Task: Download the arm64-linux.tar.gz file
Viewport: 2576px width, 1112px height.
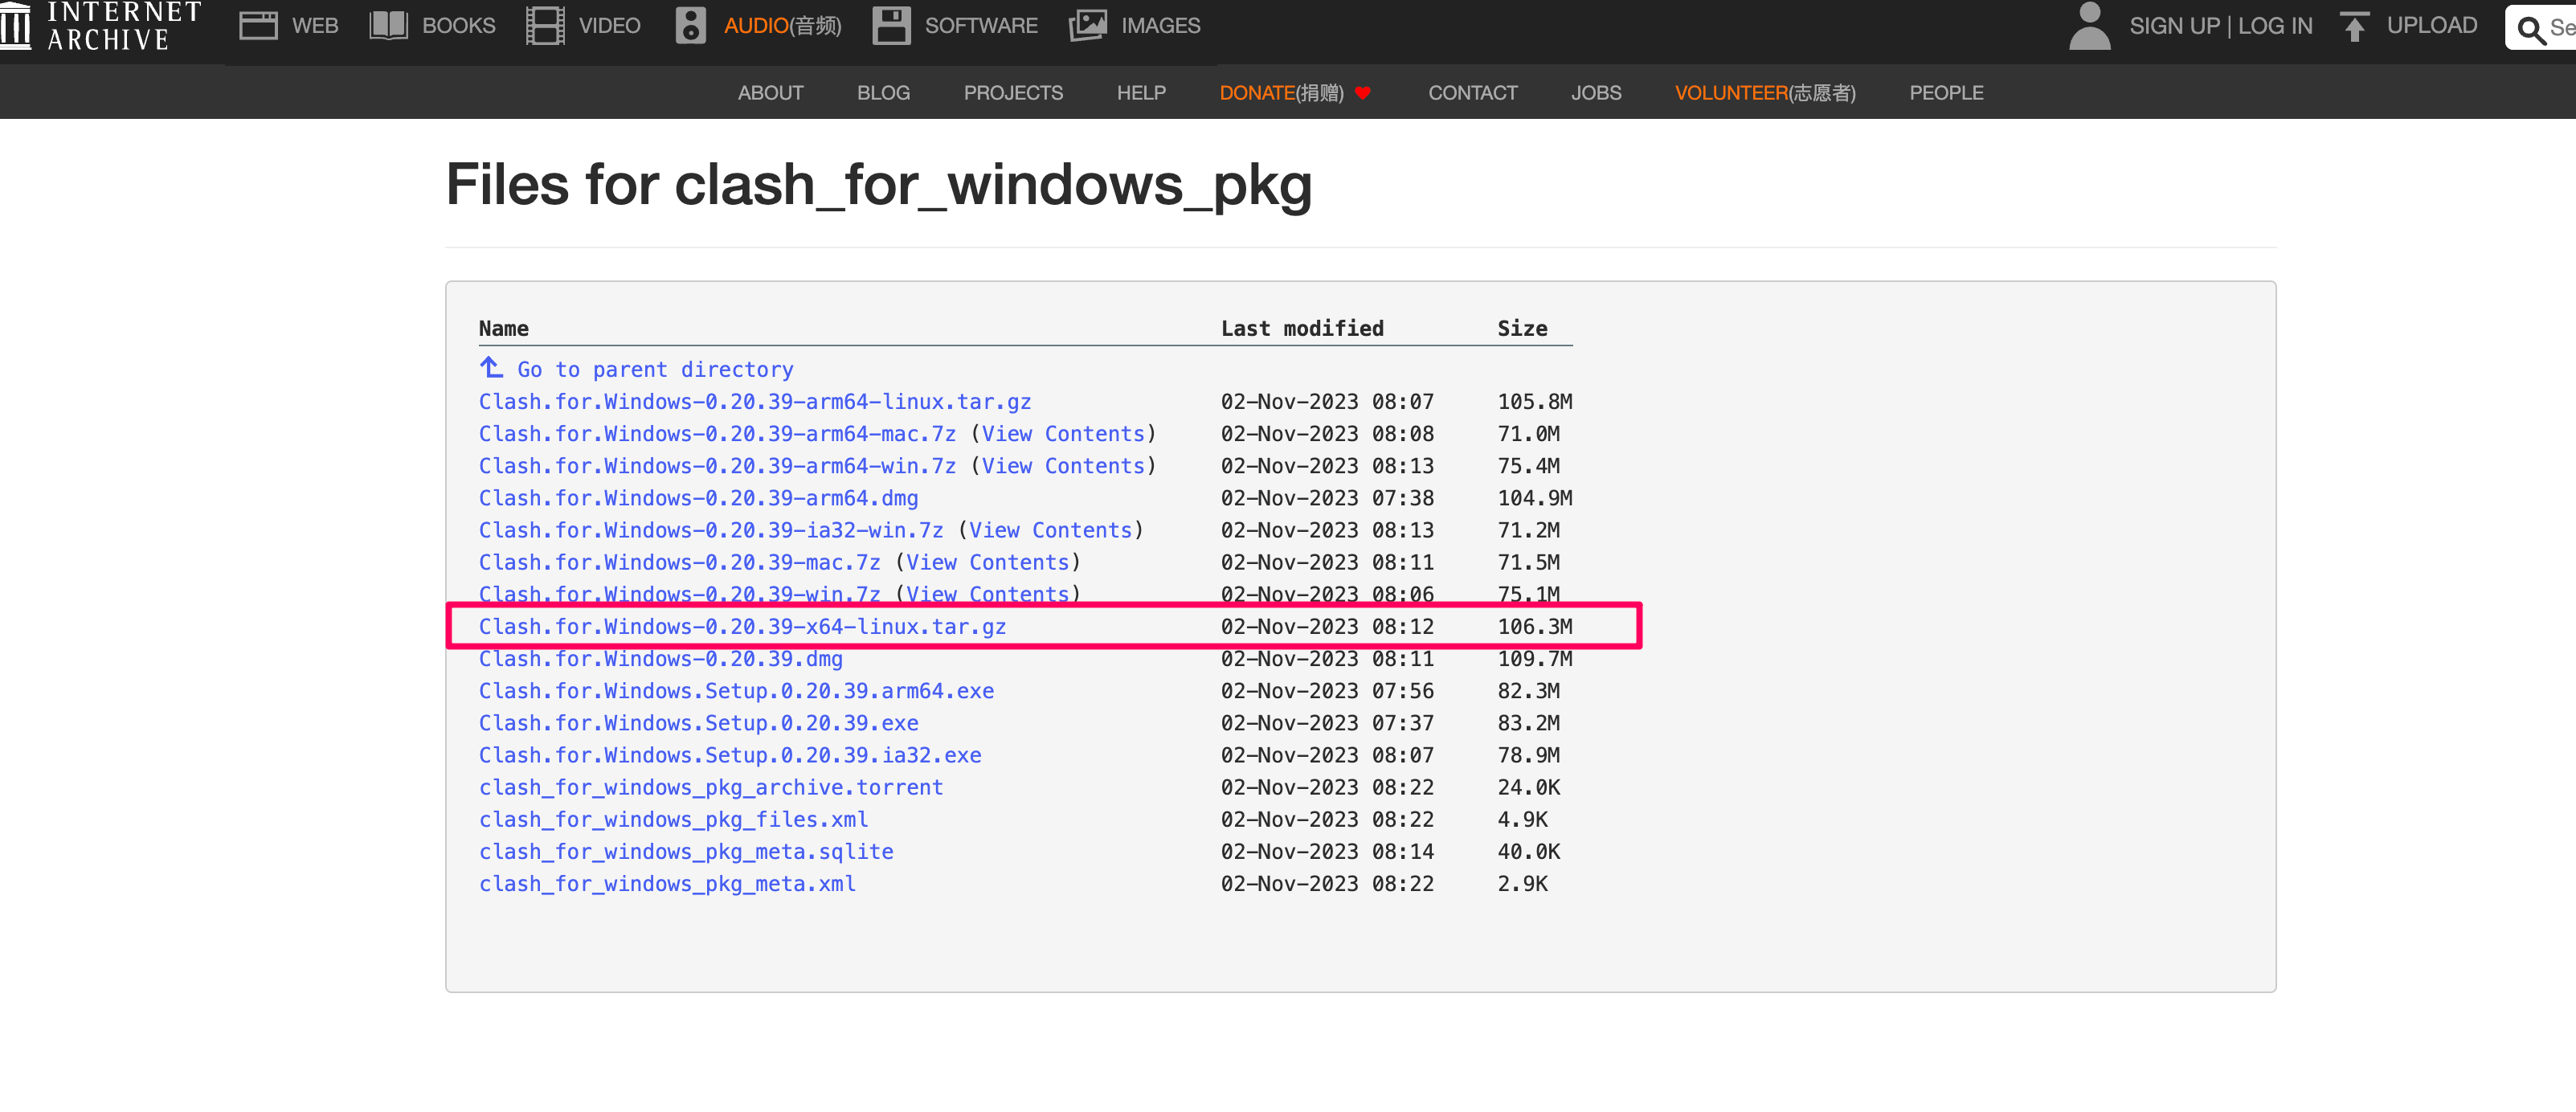Action: click(x=755, y=401)
